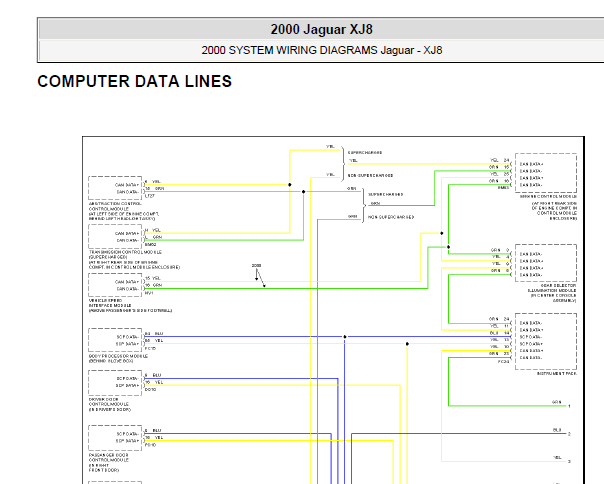Select connector label "EM62" at the transmission module
This screenshot has width=604, height=484.
[x=150, y=245]
